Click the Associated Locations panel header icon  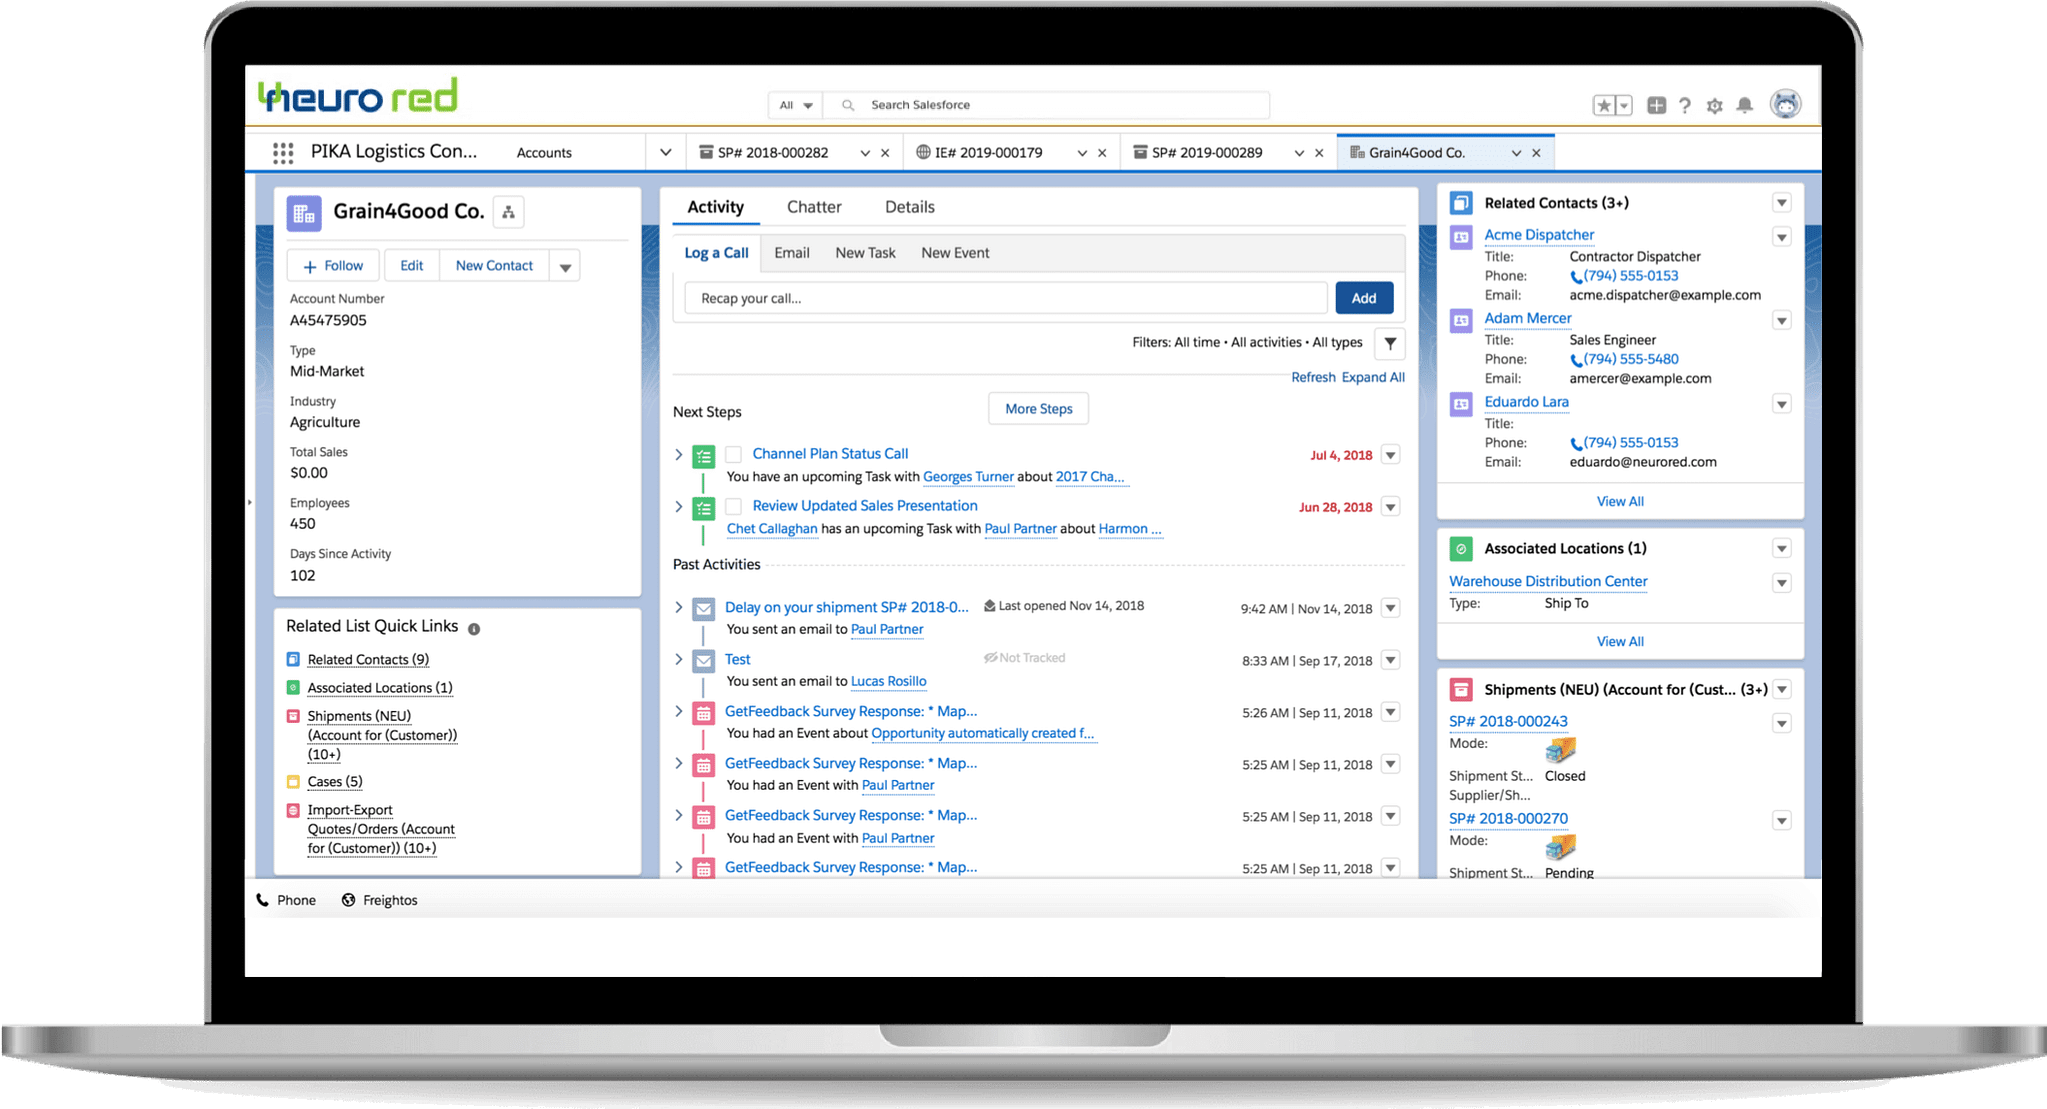[1461, 549]
